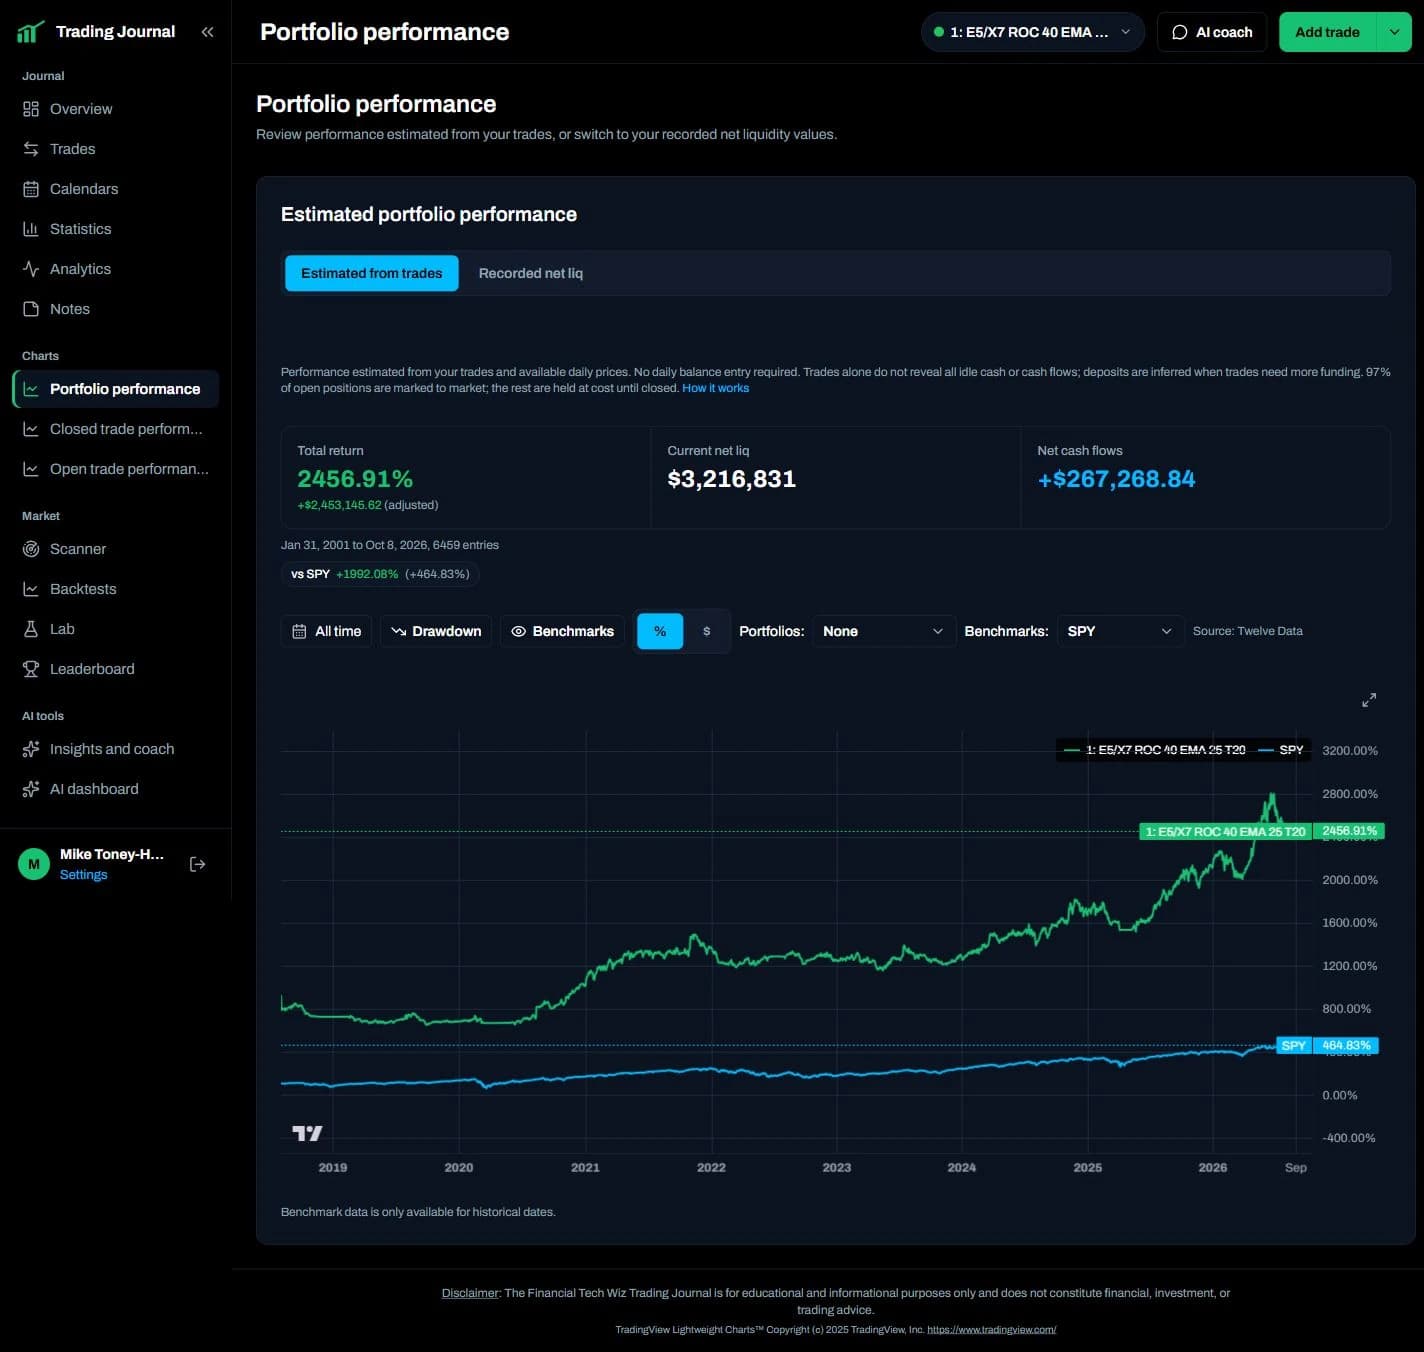Click the Lab flask icon
This screenshot has width=1424, height=1352.
[31, 629]
